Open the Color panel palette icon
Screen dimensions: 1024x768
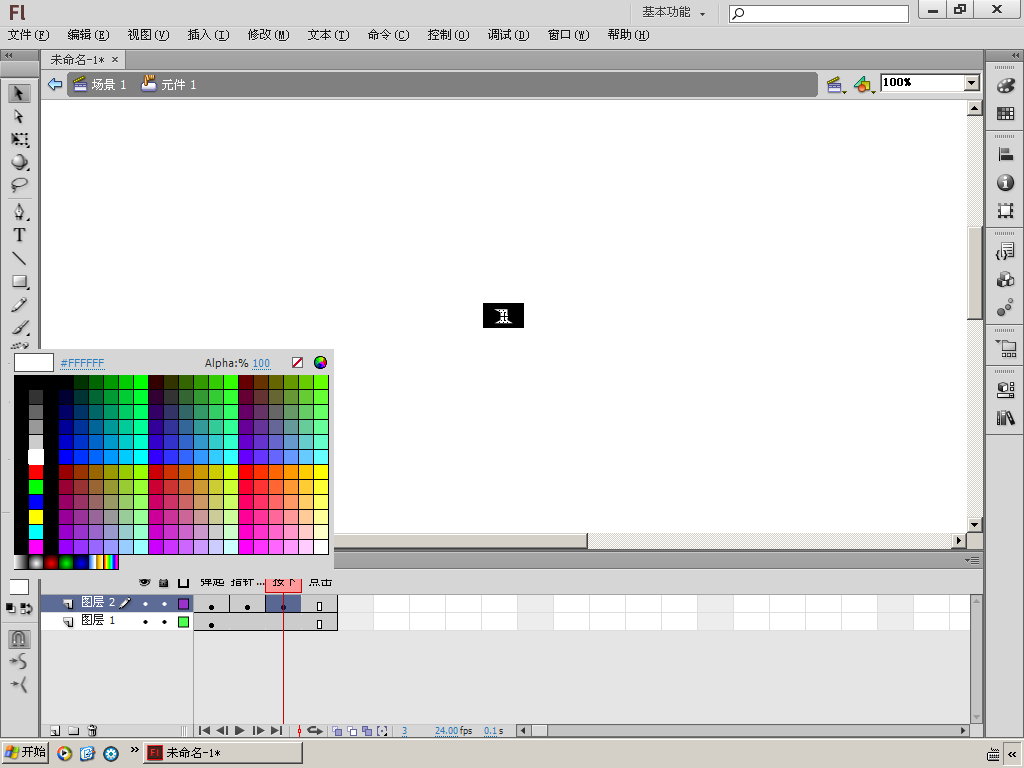coord(1006,86)
